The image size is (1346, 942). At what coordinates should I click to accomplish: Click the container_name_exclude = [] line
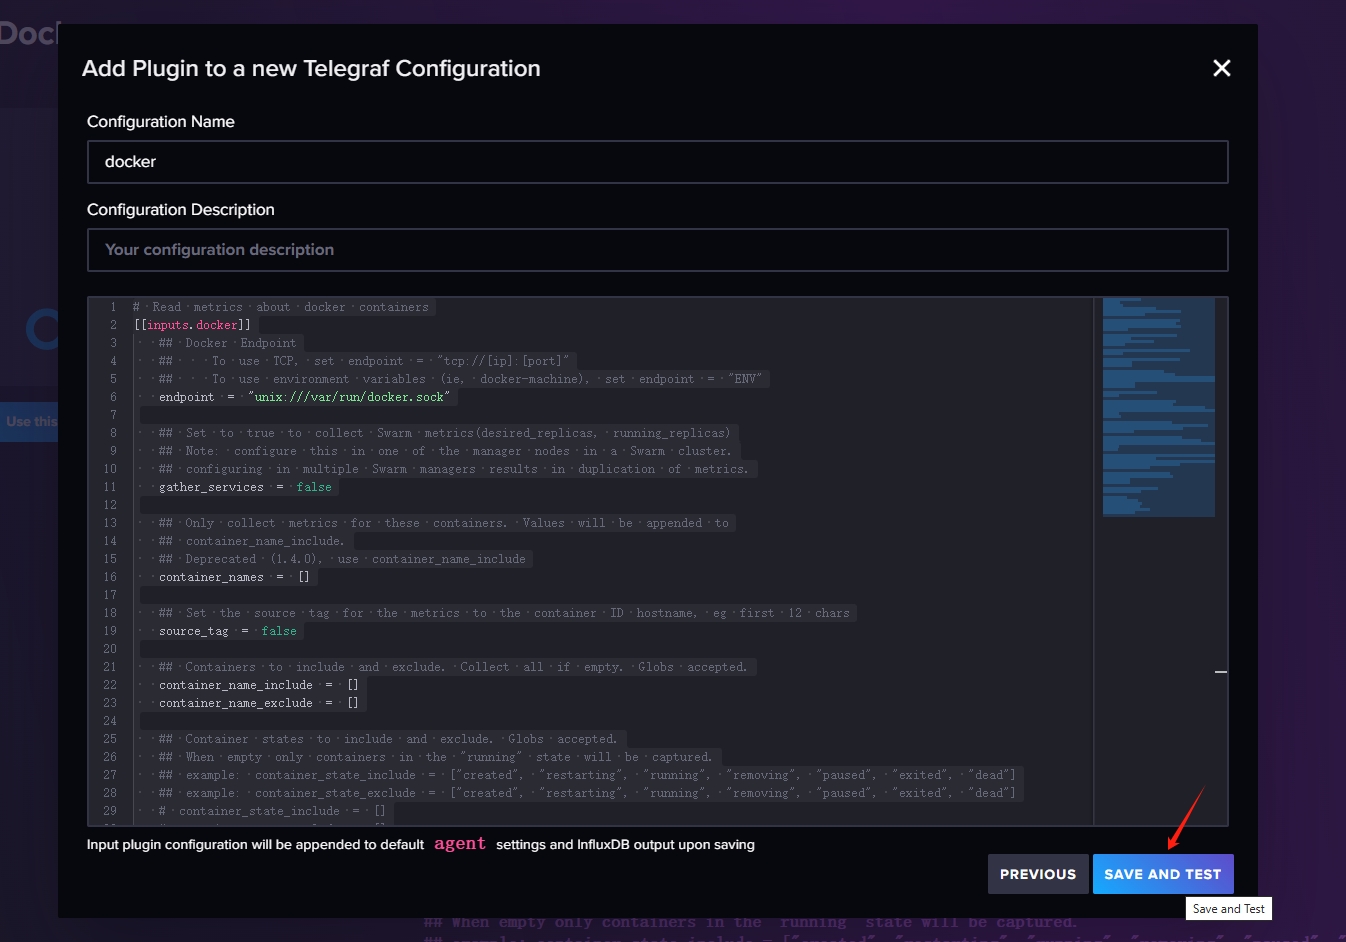tap(258, 703)
